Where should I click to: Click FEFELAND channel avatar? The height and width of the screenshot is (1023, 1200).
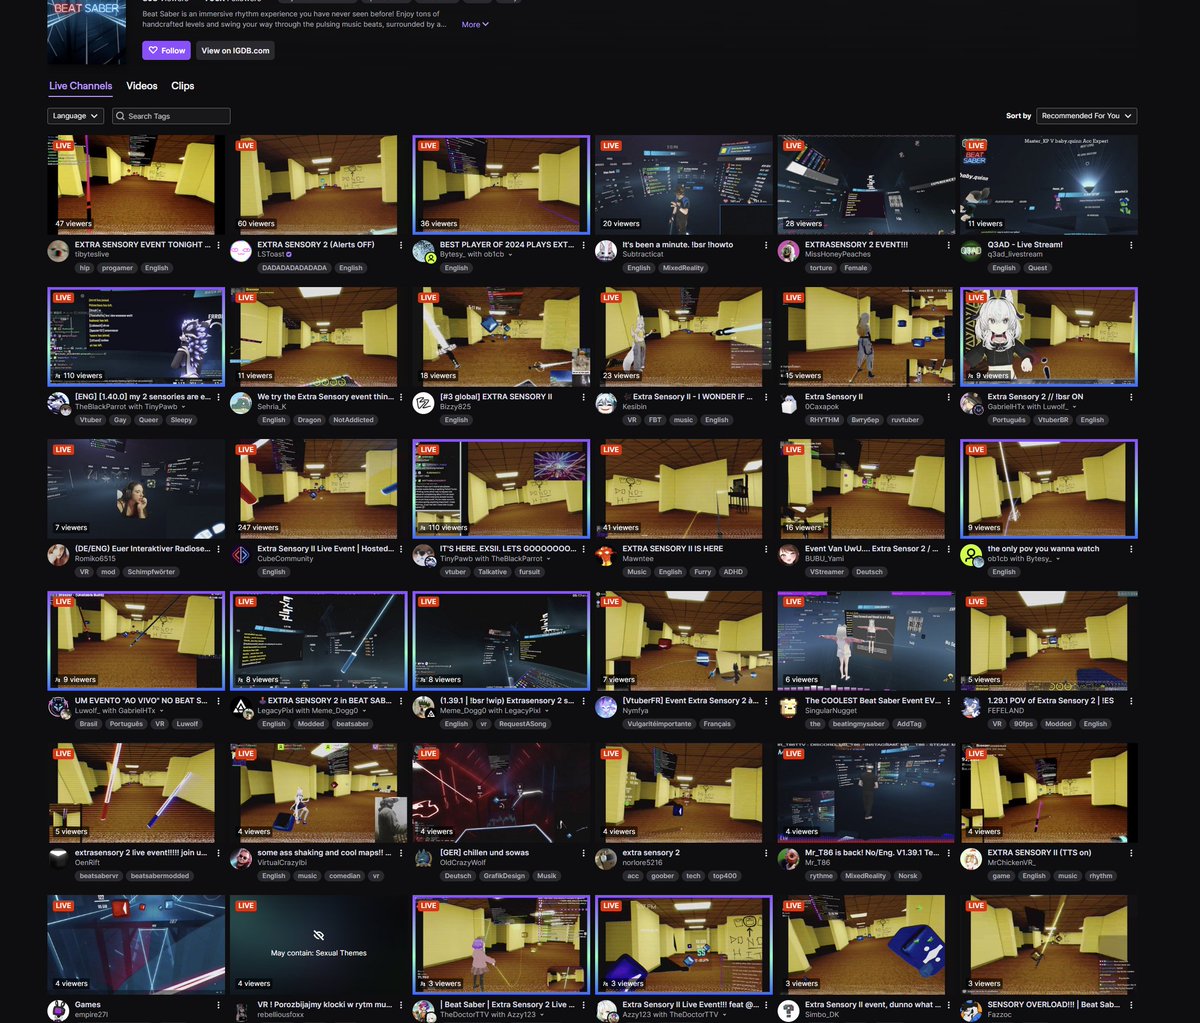971,707
